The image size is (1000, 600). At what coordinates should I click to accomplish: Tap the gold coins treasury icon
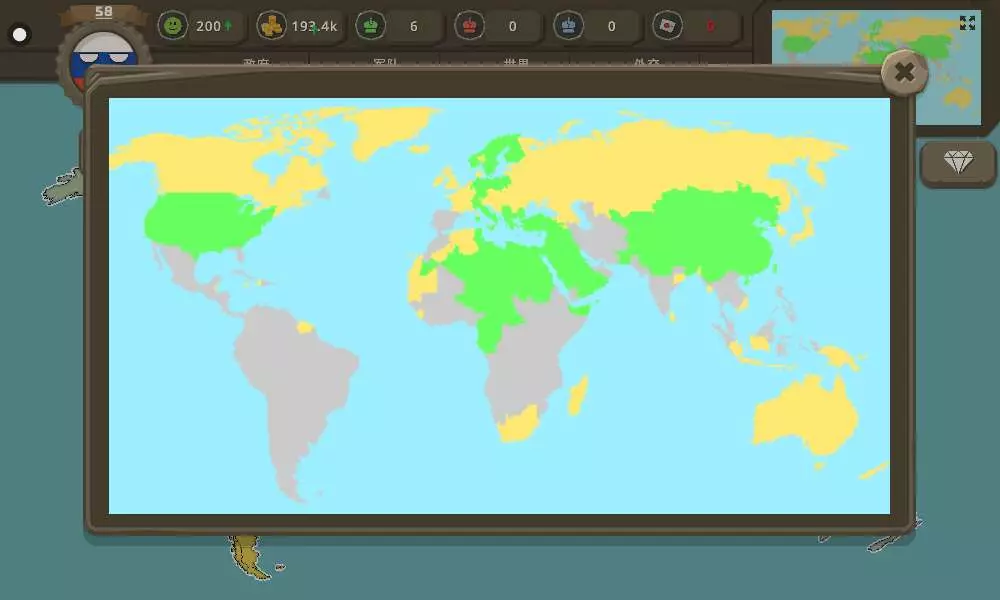pyautogui.click(x=271, y=26)
